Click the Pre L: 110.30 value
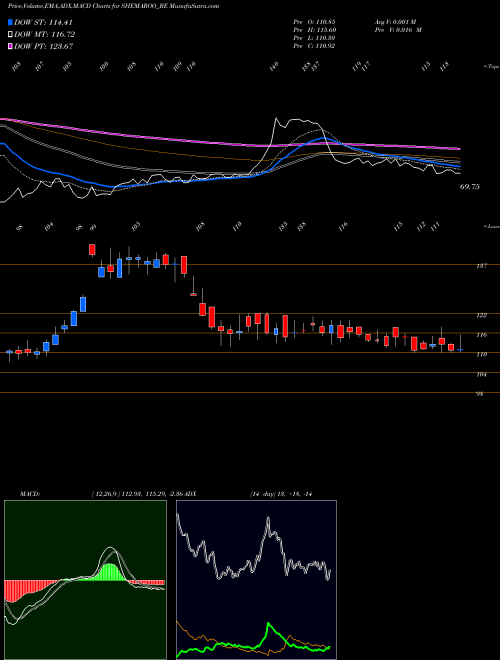Screen dimensions: 500x660 (314, 38)
